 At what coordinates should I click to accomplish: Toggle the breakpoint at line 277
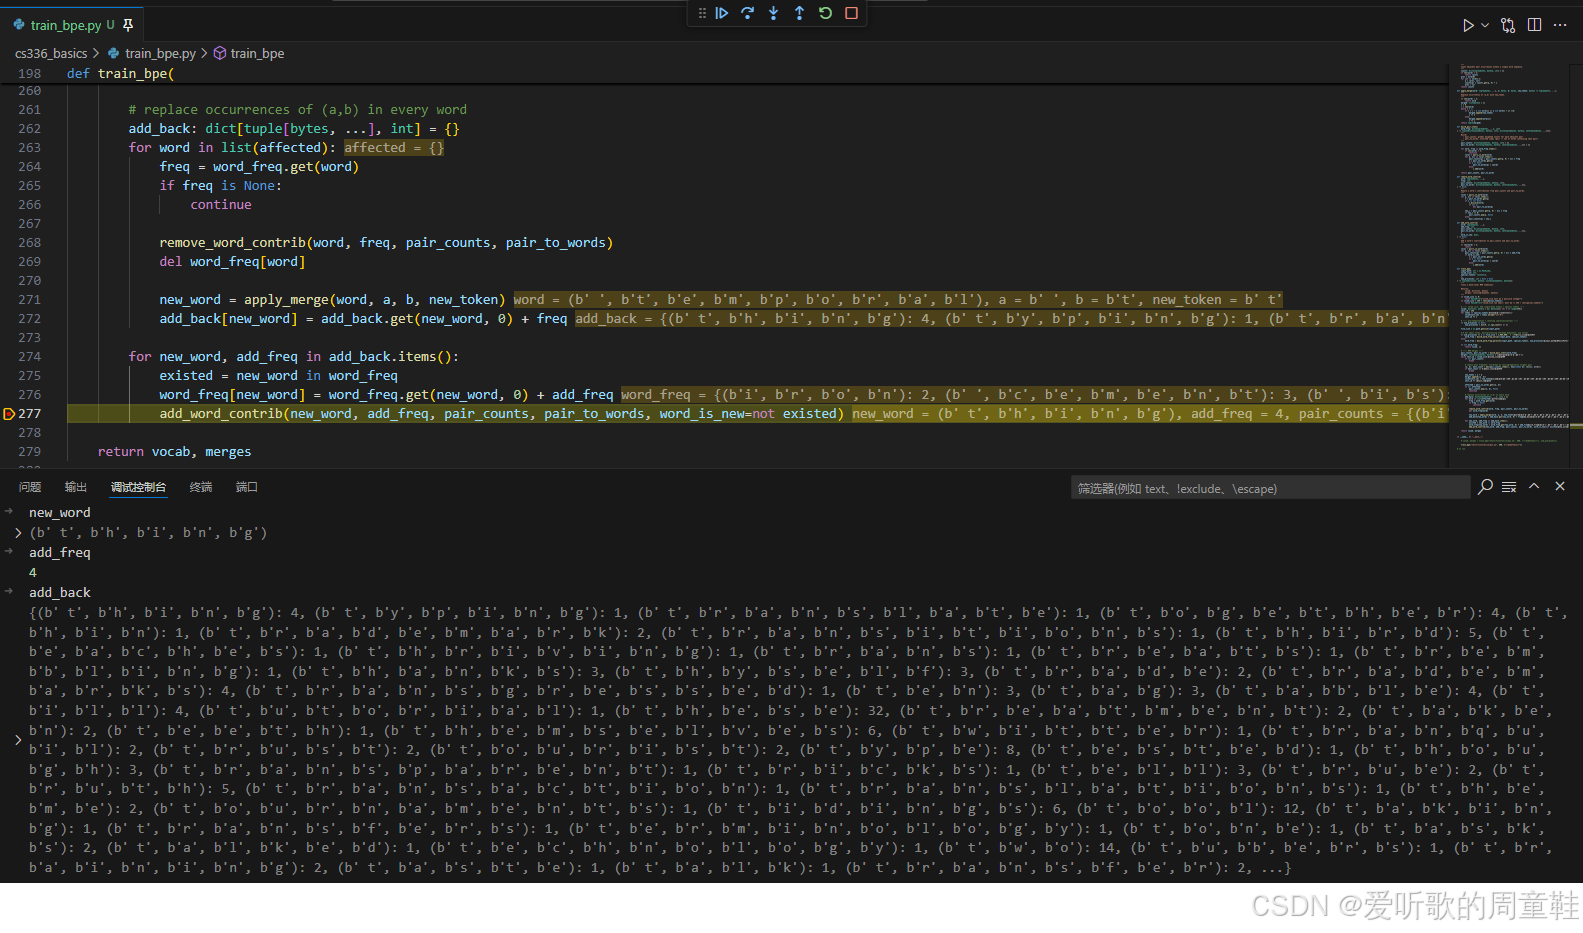9,414
